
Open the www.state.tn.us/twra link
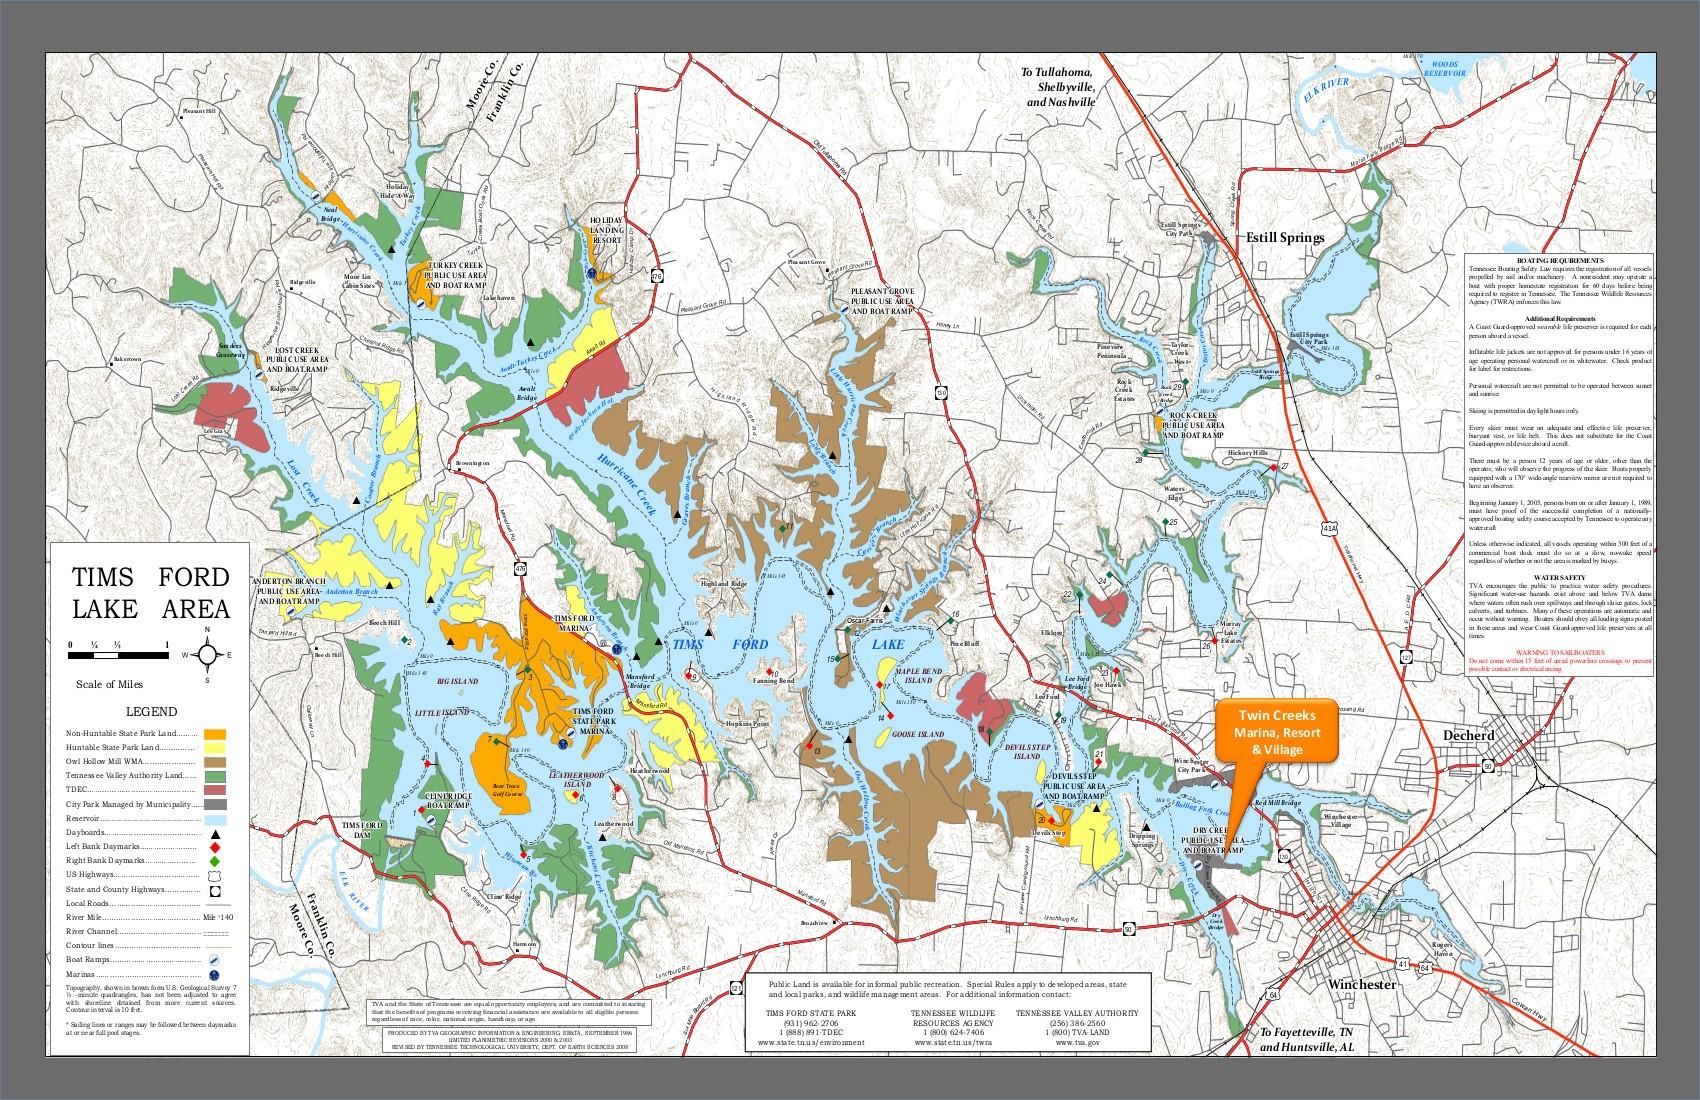pyautogui.click(x=952, y=1042)
